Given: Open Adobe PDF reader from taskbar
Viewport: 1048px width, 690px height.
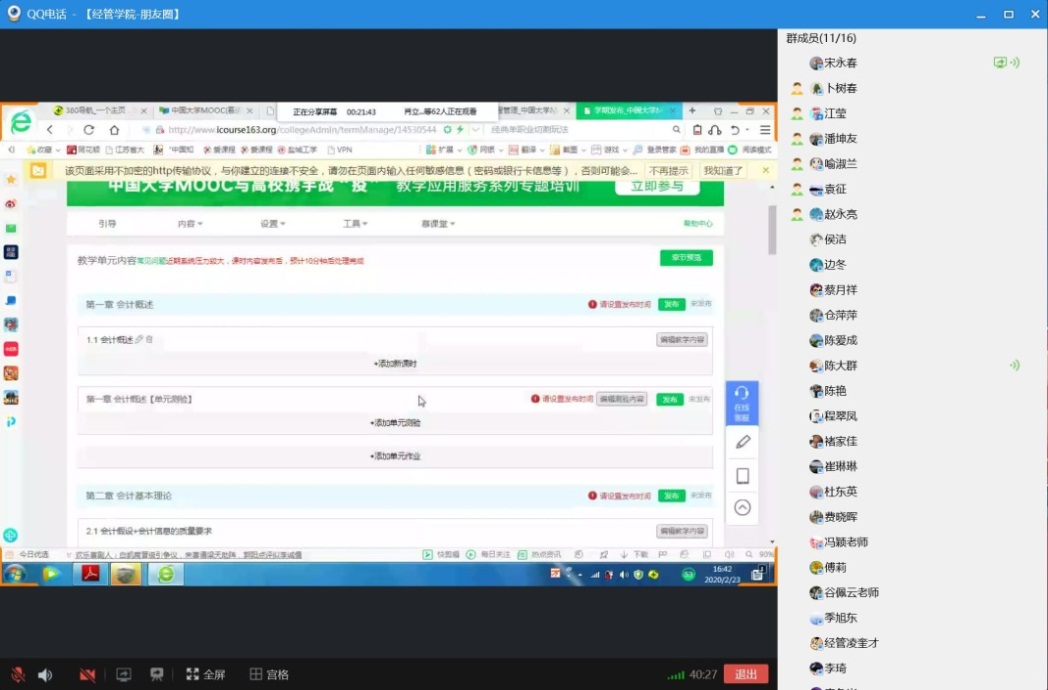Looking at the screenshot, I should 89,573.
